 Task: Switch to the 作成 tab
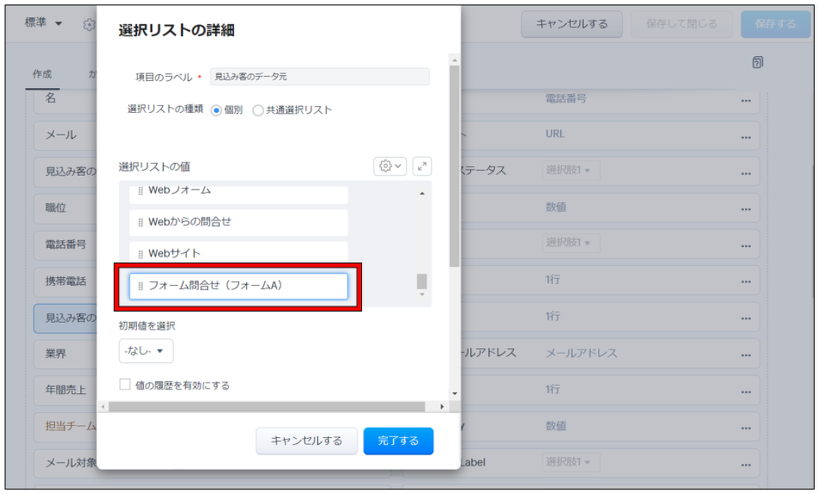[x=42, y=75]
